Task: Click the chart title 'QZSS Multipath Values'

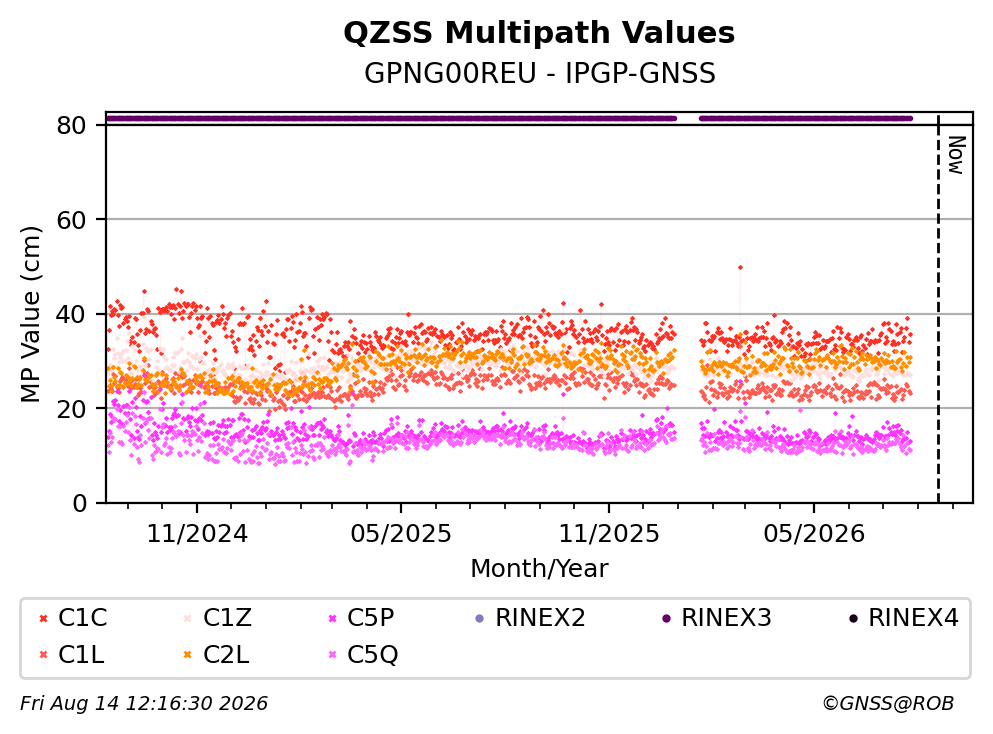Action: click(539, 33)
